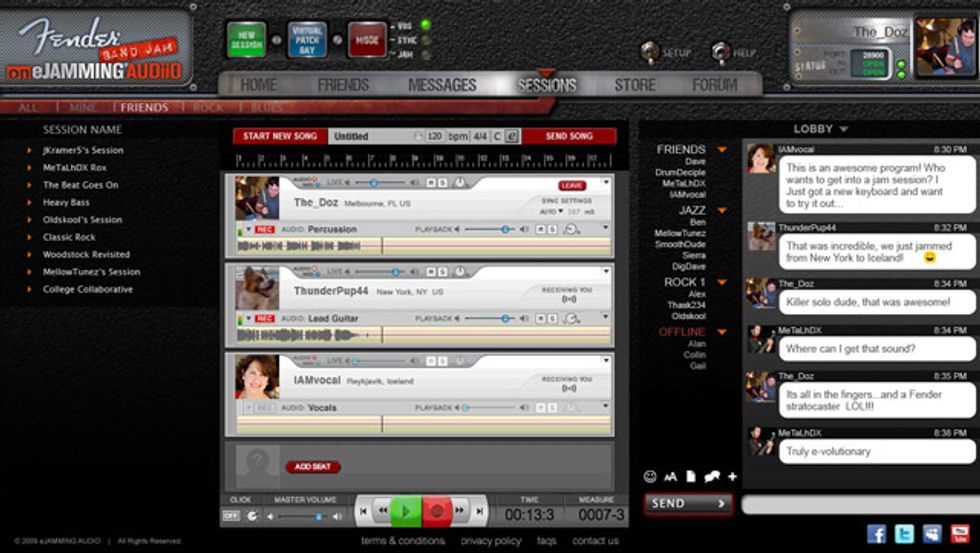Leave the session with LEAVE button
Image resolution: width=980 pixels, height=553 pixels.
[x=572, y=186]
